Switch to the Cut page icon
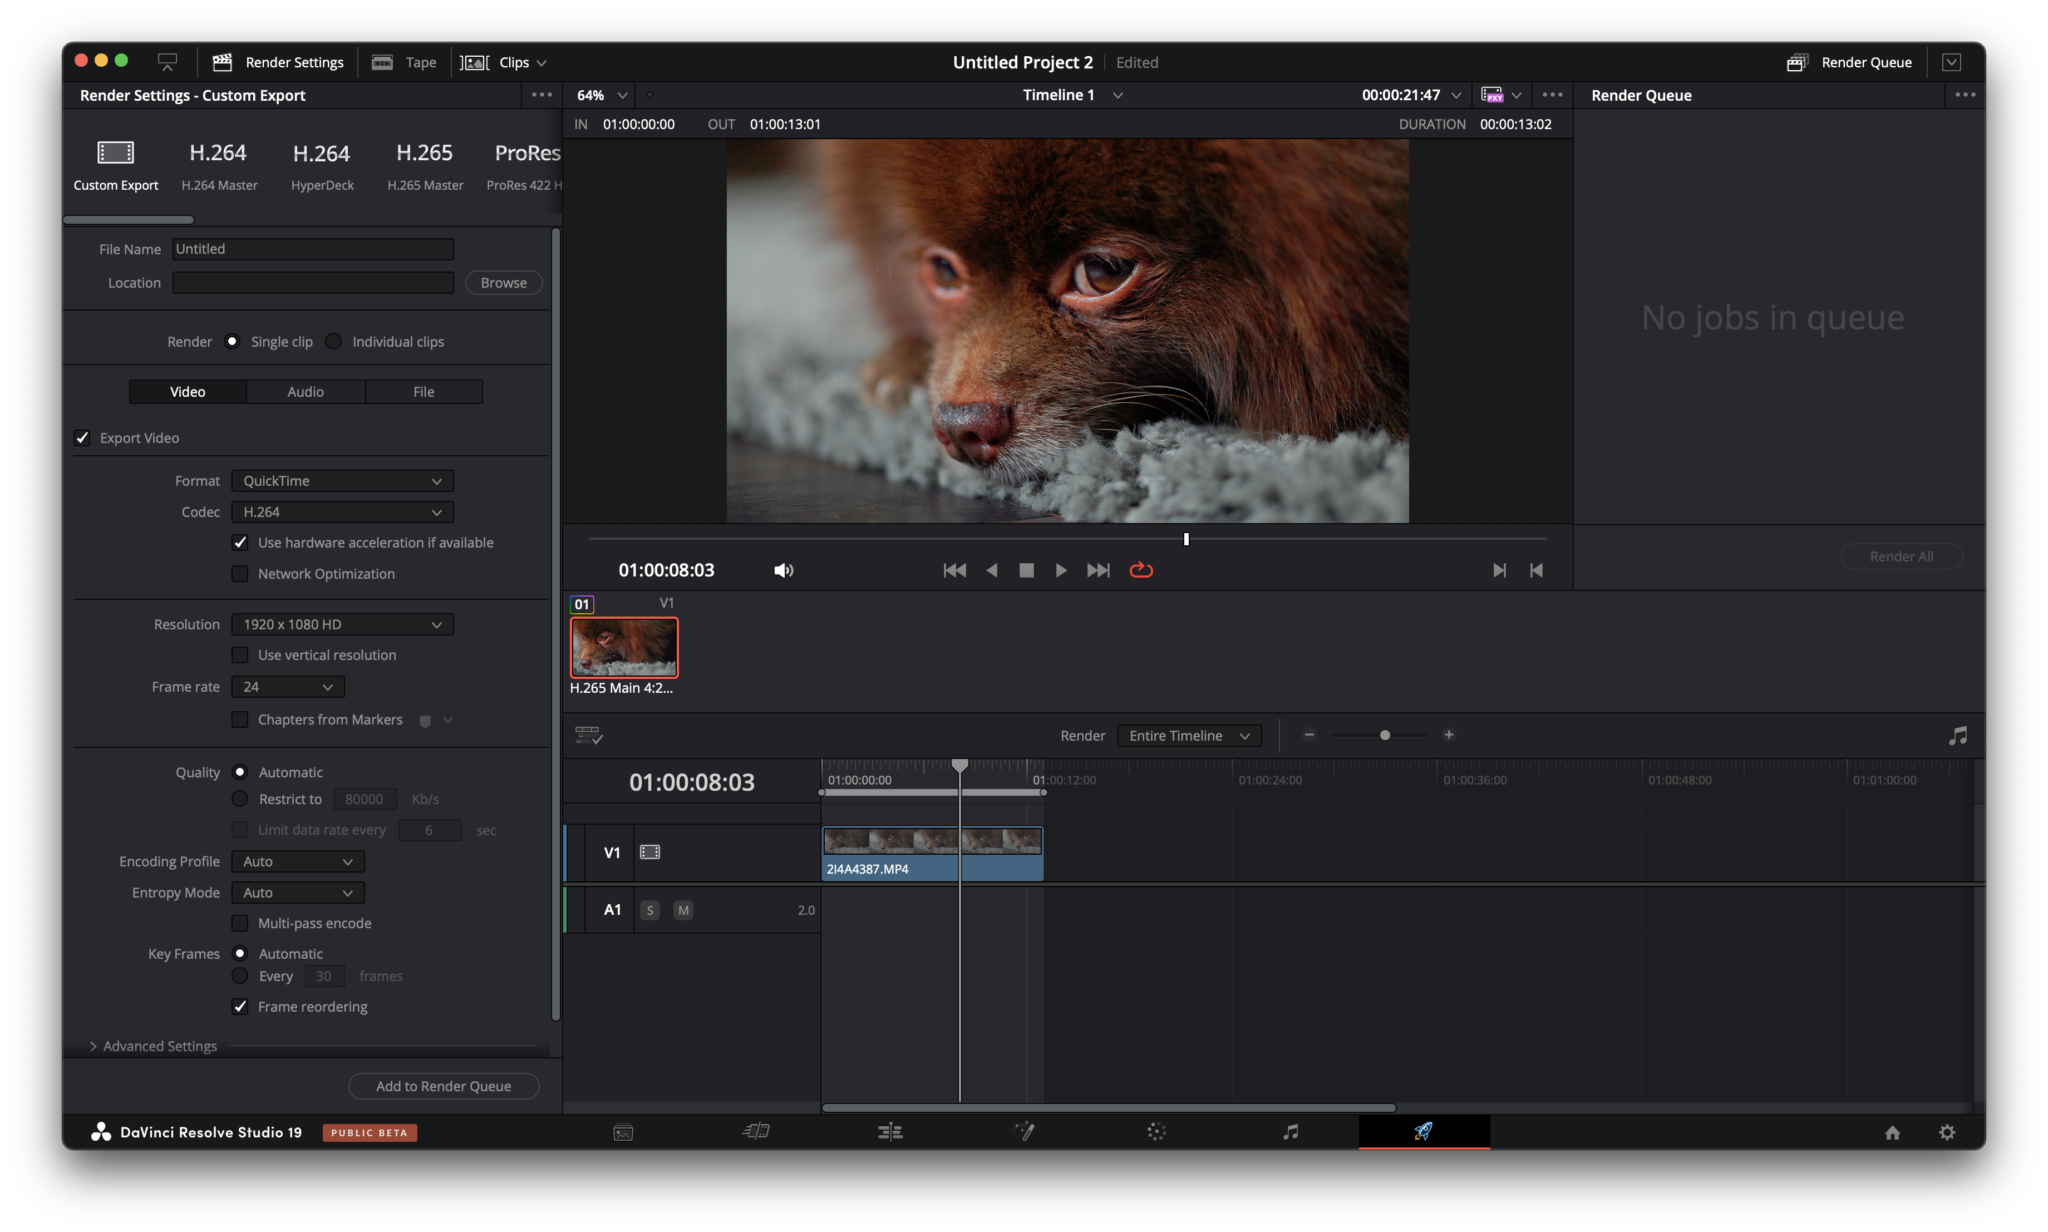The image size is (2048, 1232). click(x=756, y=1131)
